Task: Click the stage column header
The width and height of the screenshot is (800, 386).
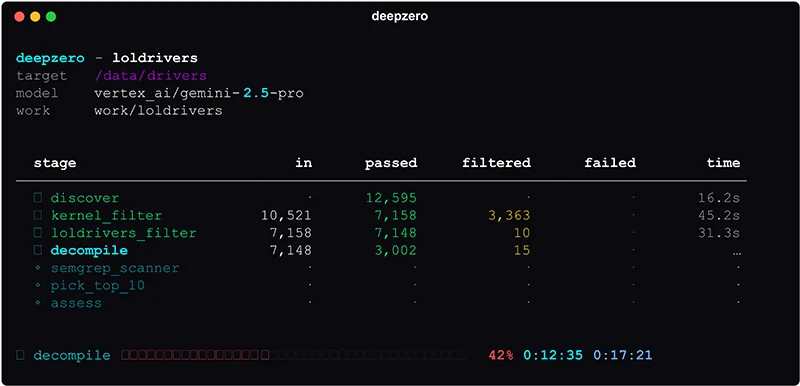Action: pyautogui.click(x=55, y=164)
